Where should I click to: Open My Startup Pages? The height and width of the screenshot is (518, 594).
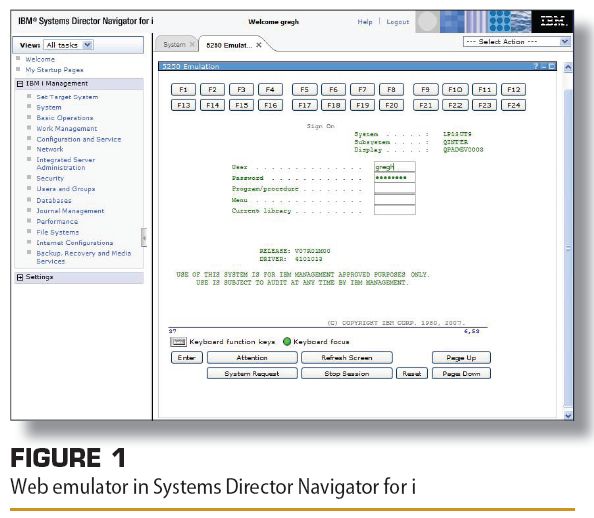click(54, 70)
